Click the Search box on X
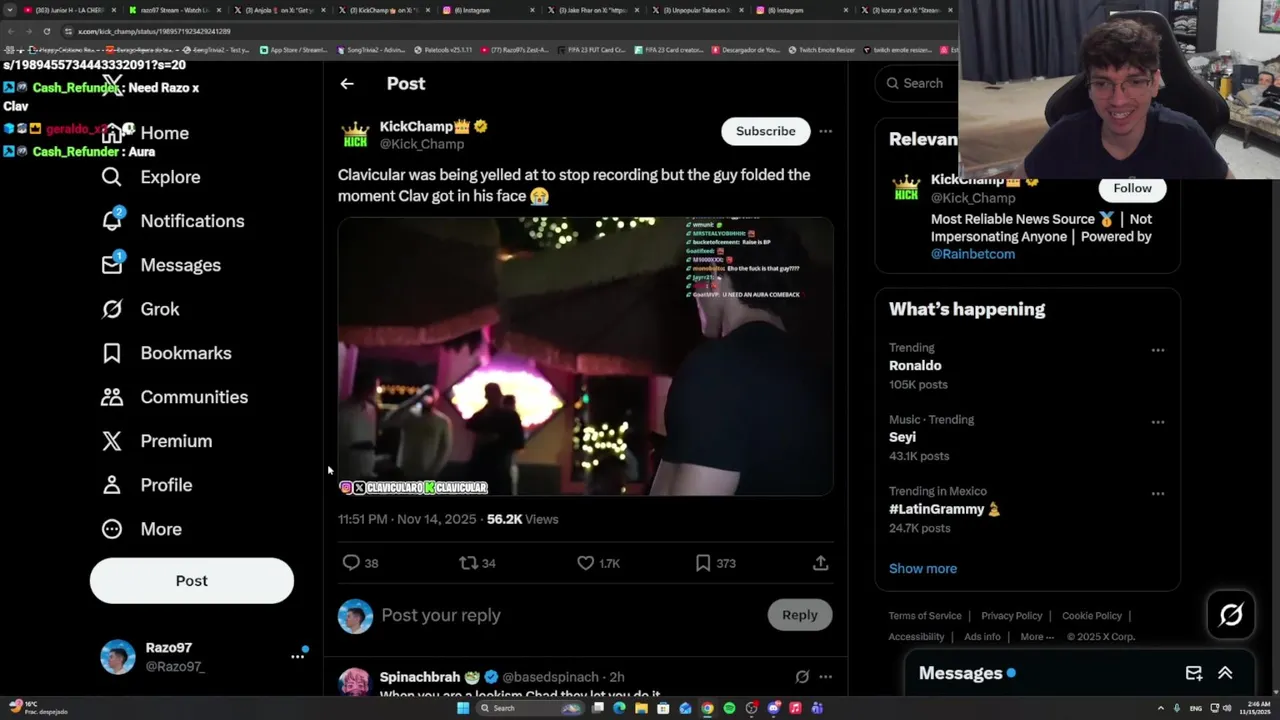The width and height of the screenshot is (1280, 720). pos(916,83)
